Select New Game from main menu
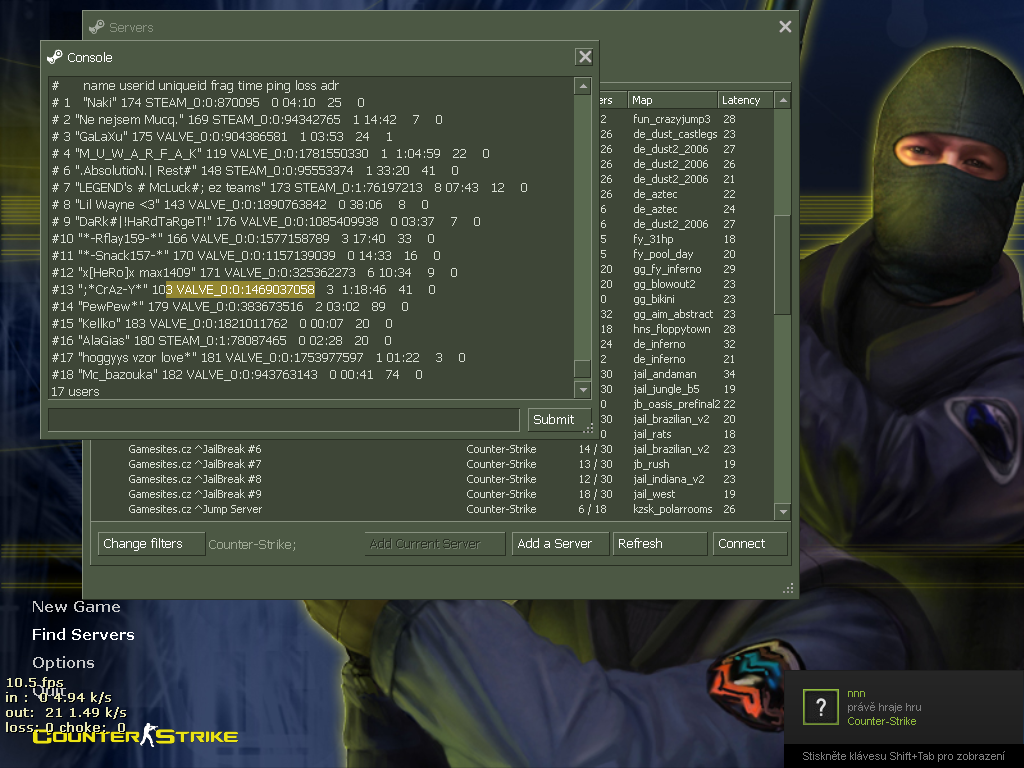Image resolution: width=1024 pixels, height=768 pixels. tap(76, 607)
